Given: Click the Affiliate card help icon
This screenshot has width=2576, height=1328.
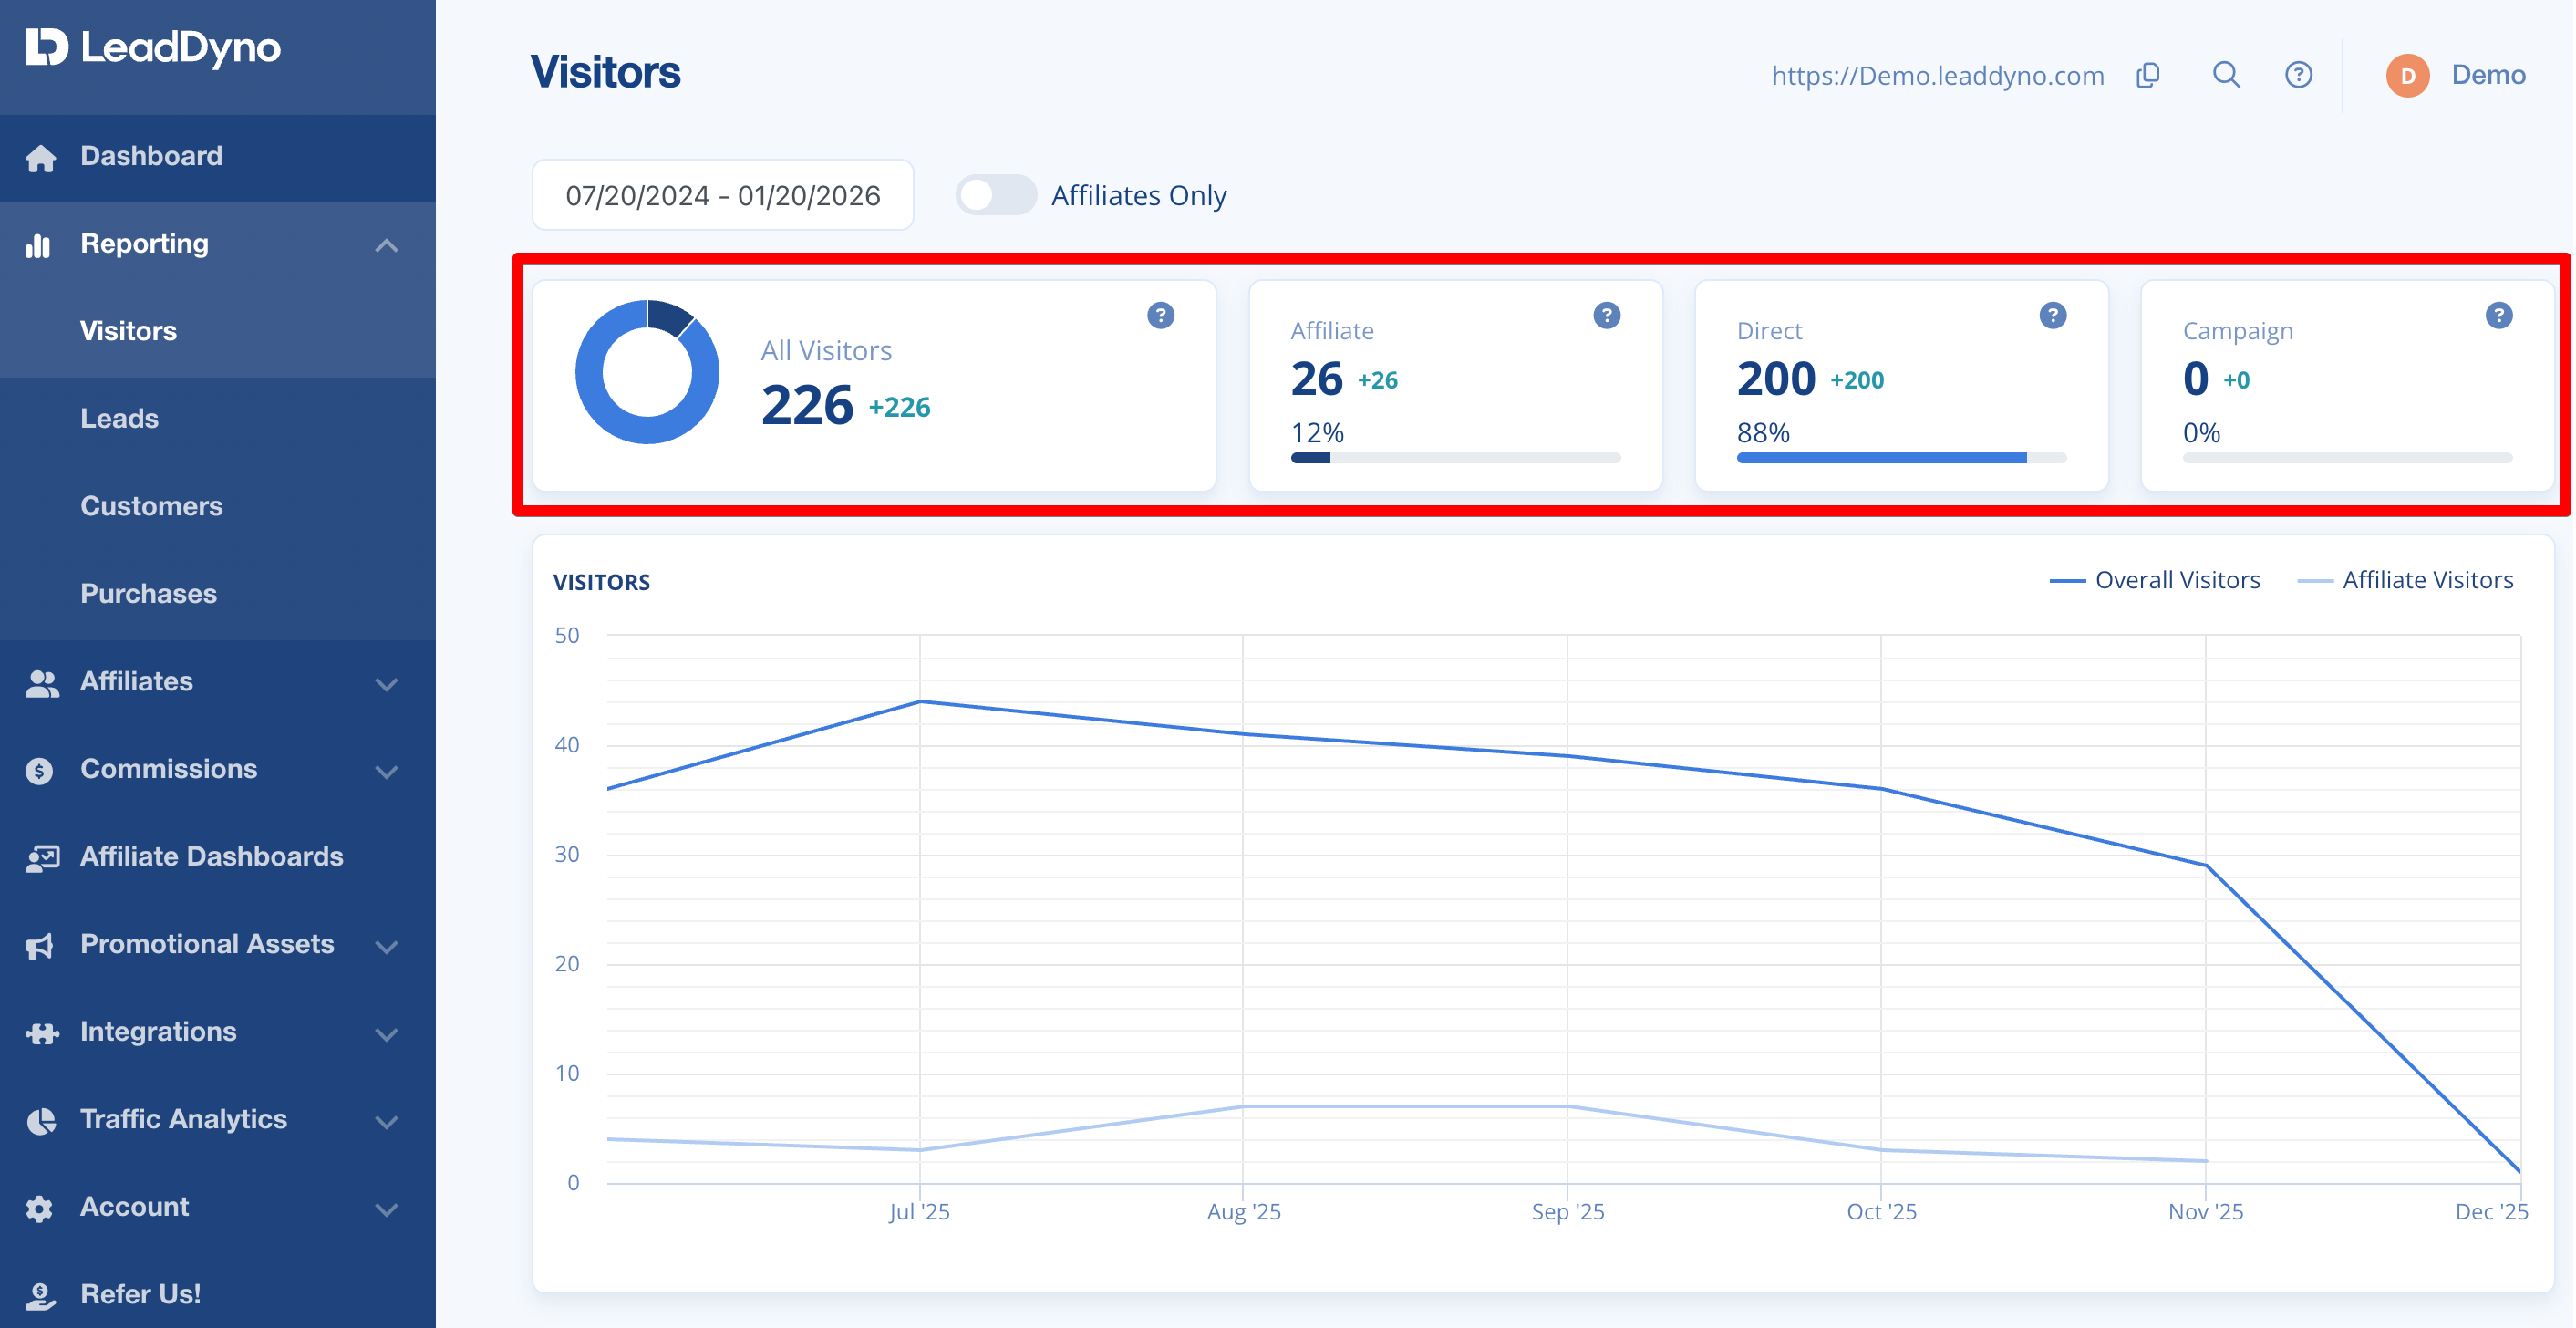Looking at the screenshot, I should click(x=1606, y=316).
